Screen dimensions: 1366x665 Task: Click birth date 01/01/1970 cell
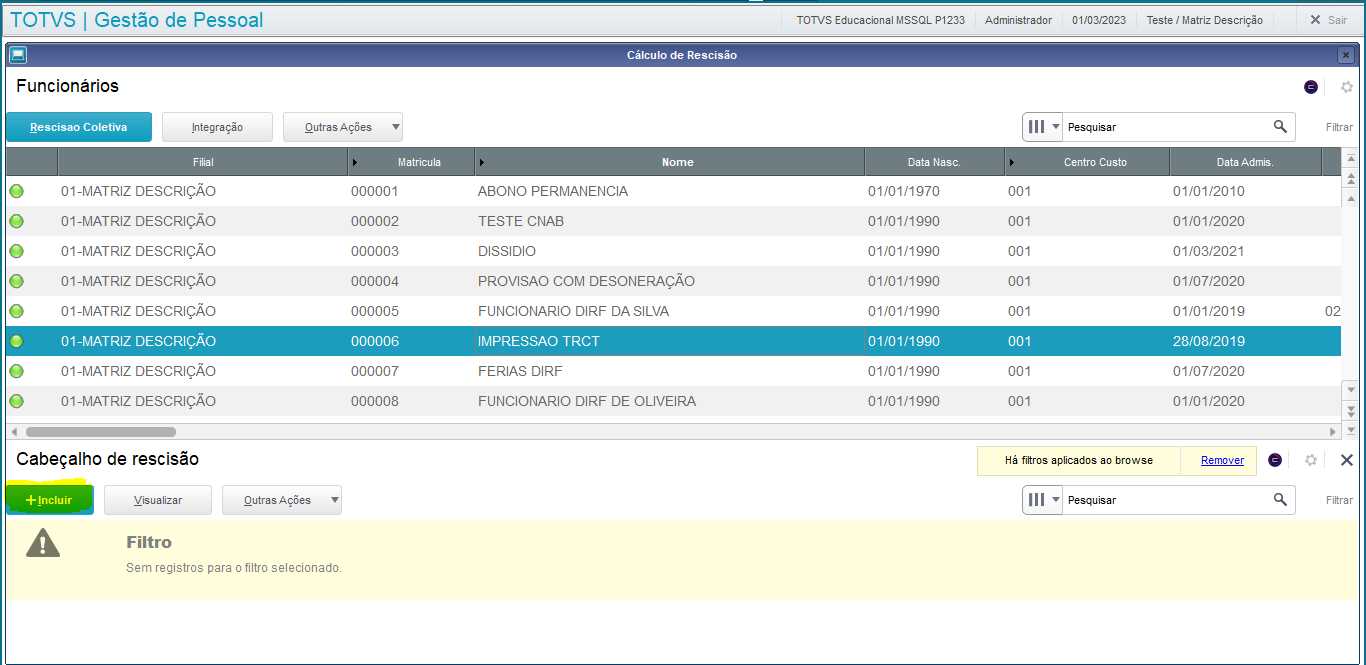[x=934, y=191]
